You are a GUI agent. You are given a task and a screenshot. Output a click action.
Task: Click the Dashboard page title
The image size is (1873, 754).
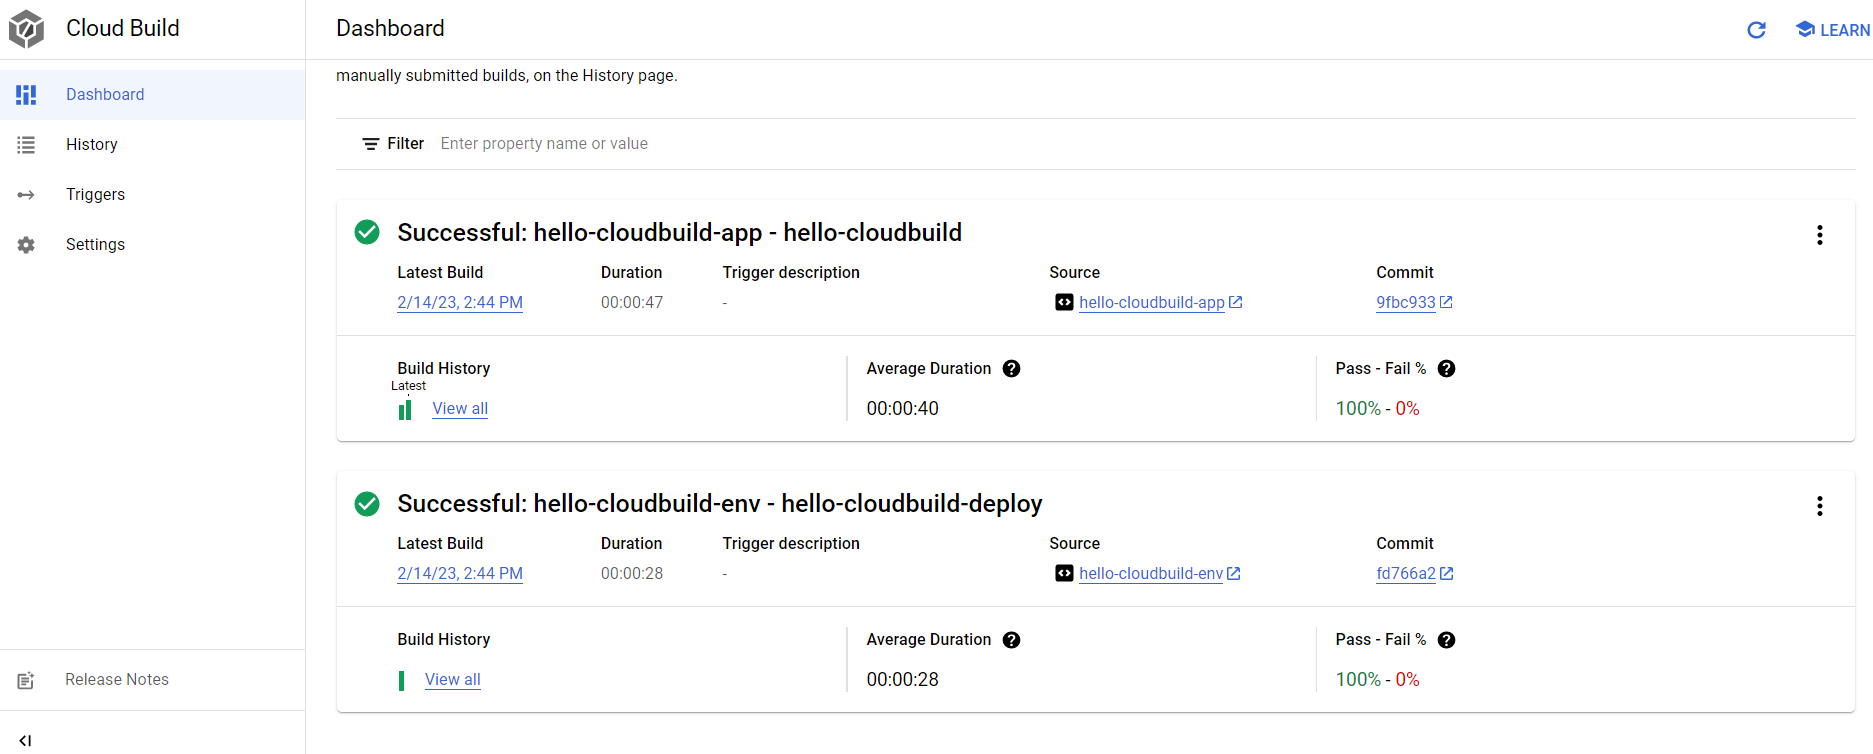(x=390, y=28)
